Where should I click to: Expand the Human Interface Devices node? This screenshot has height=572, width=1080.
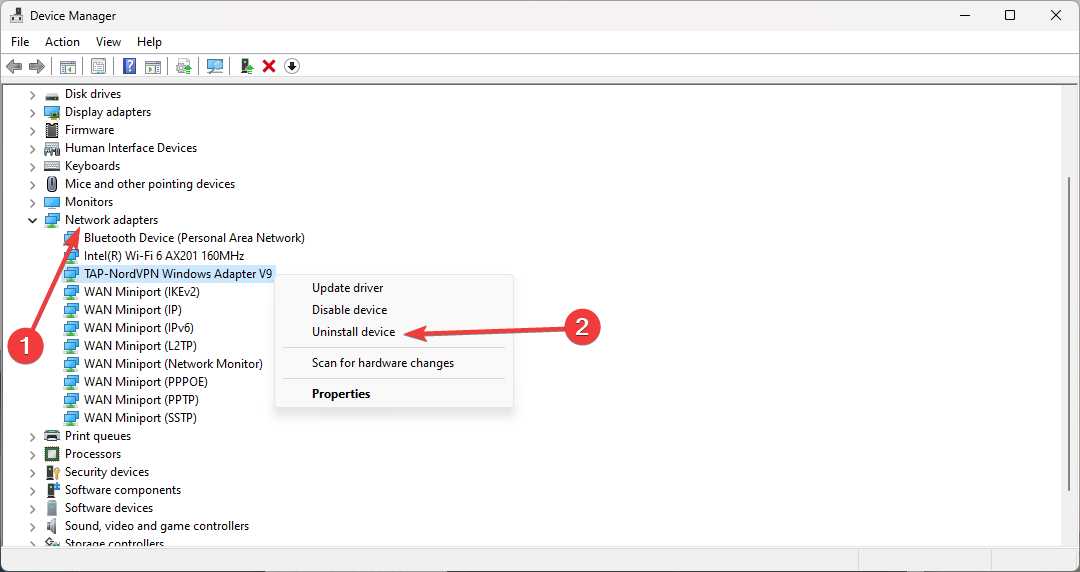[x=32, y=148]
